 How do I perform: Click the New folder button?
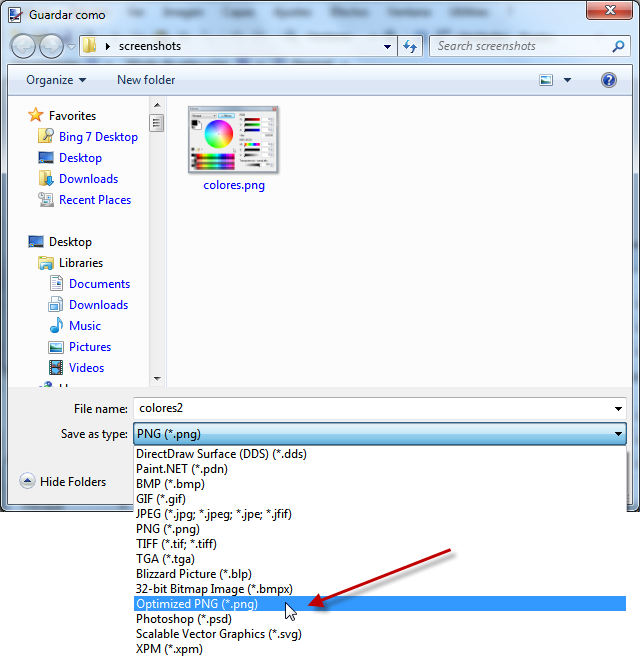pyautogui.click(x=146, y=80)
